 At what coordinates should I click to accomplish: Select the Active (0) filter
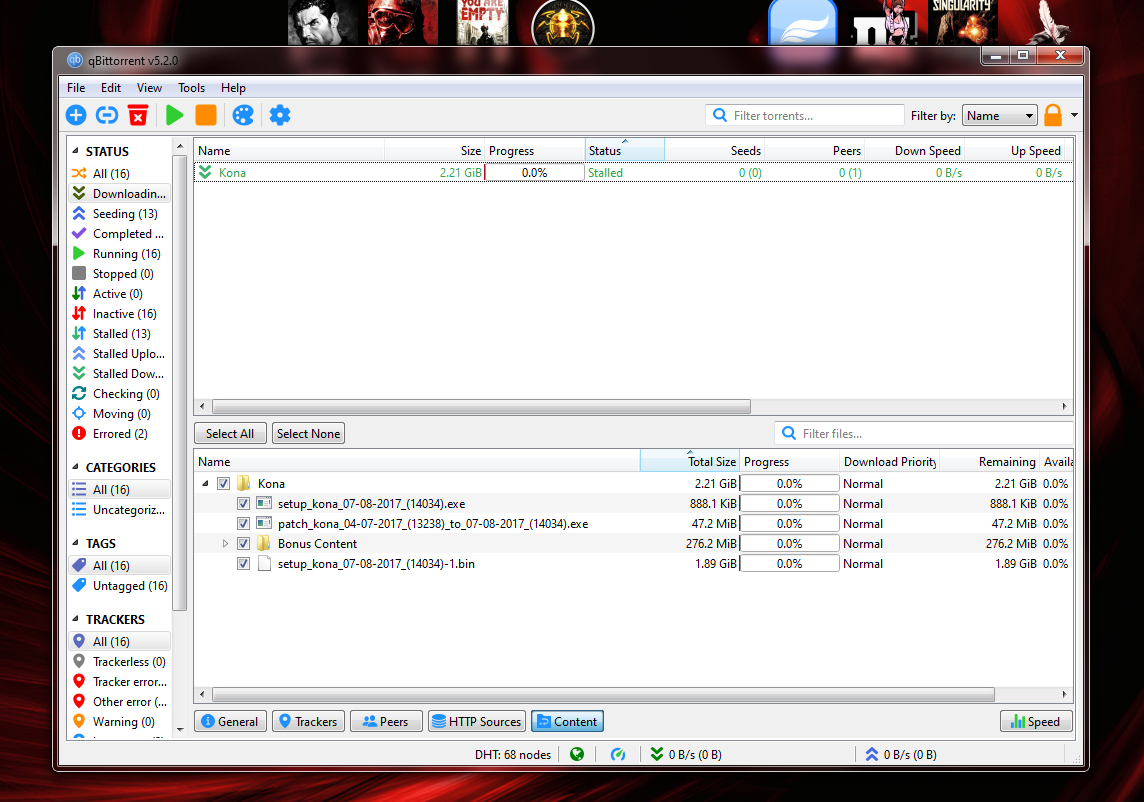(x=120, y=293)
